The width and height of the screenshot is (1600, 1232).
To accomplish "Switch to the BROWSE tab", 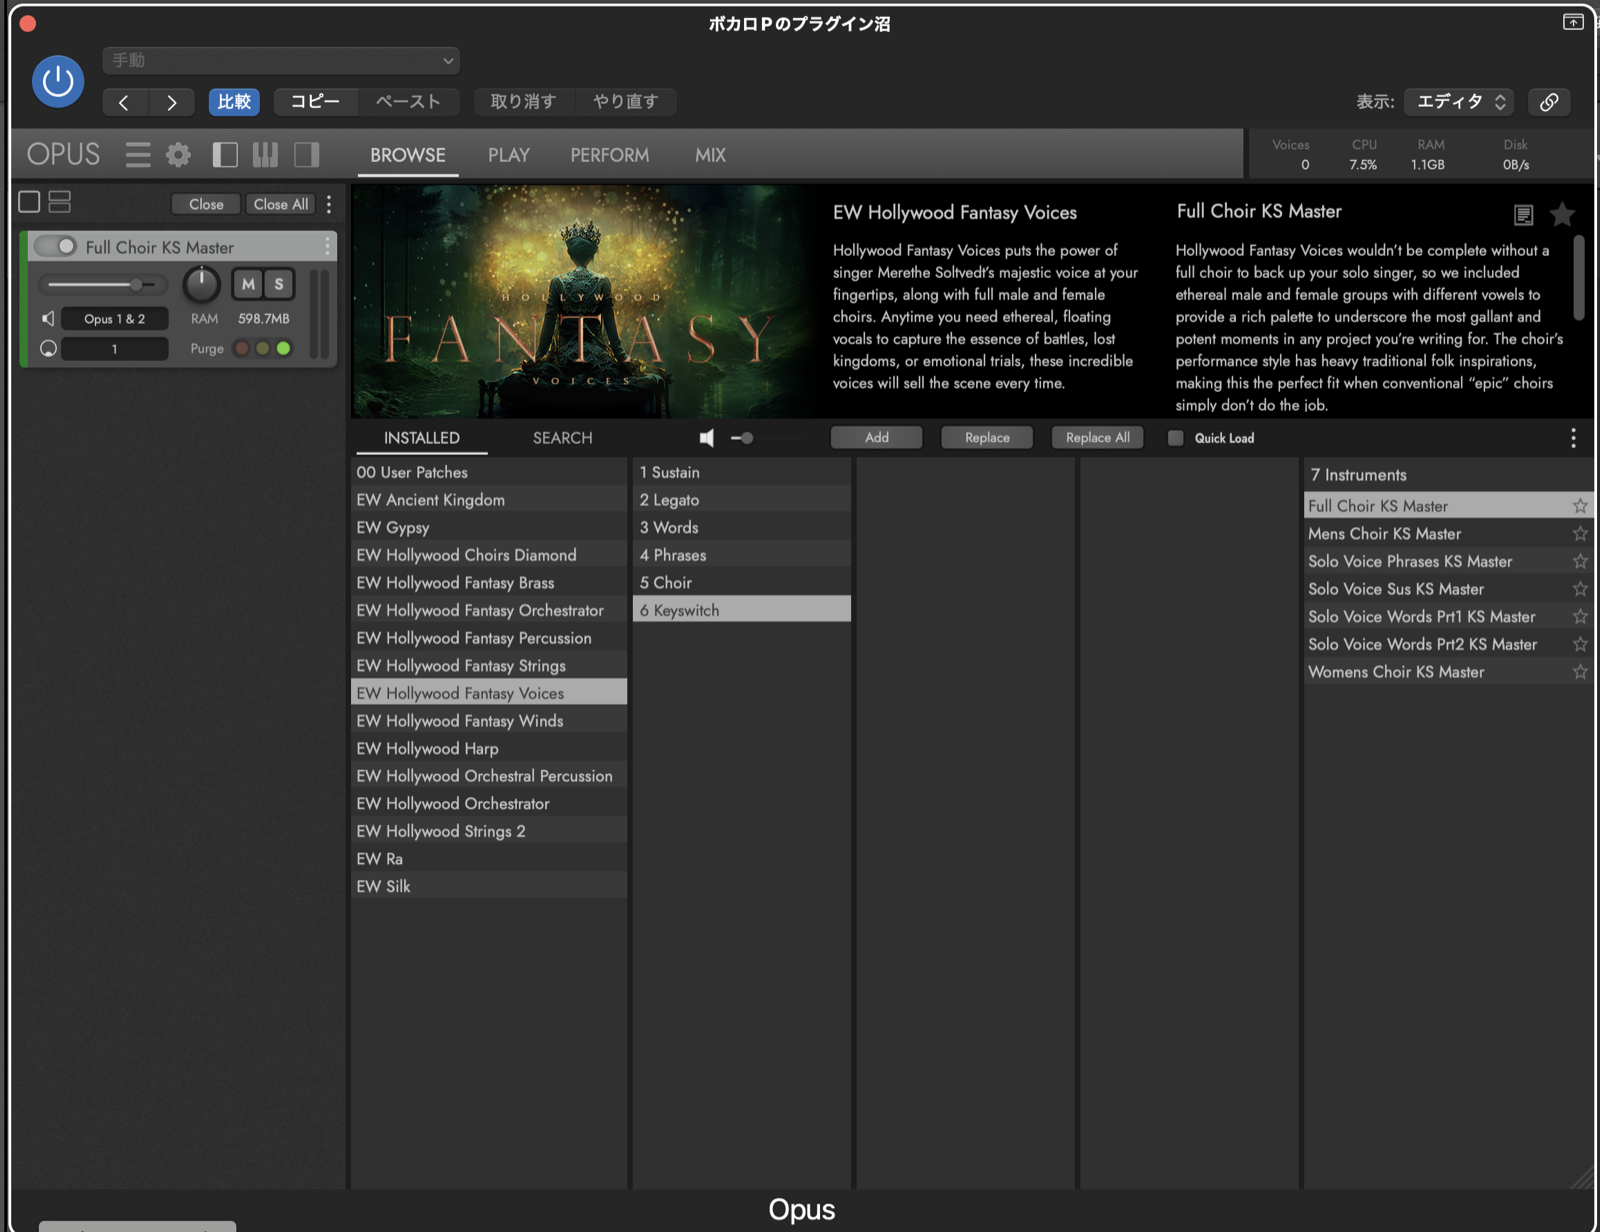I will tap(408, 155).
